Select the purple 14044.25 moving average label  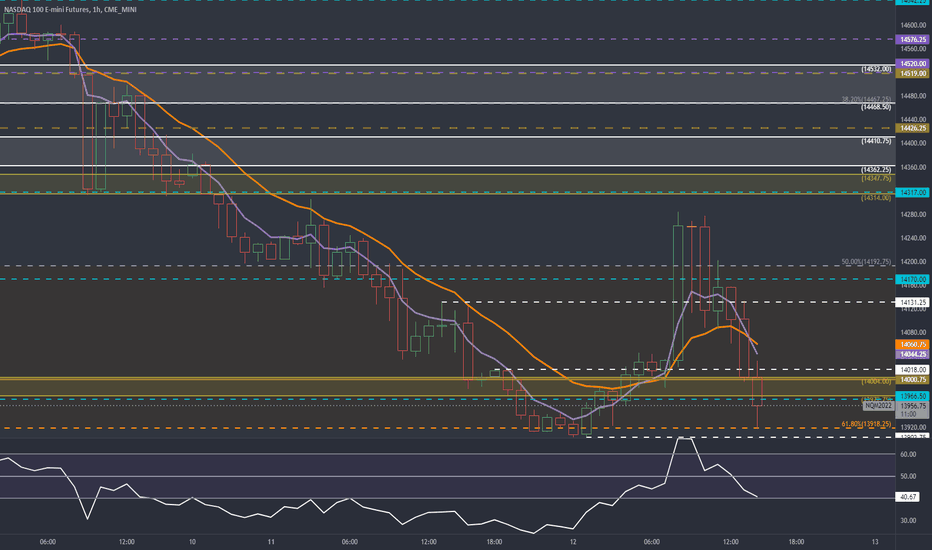(x=912, y=354)
